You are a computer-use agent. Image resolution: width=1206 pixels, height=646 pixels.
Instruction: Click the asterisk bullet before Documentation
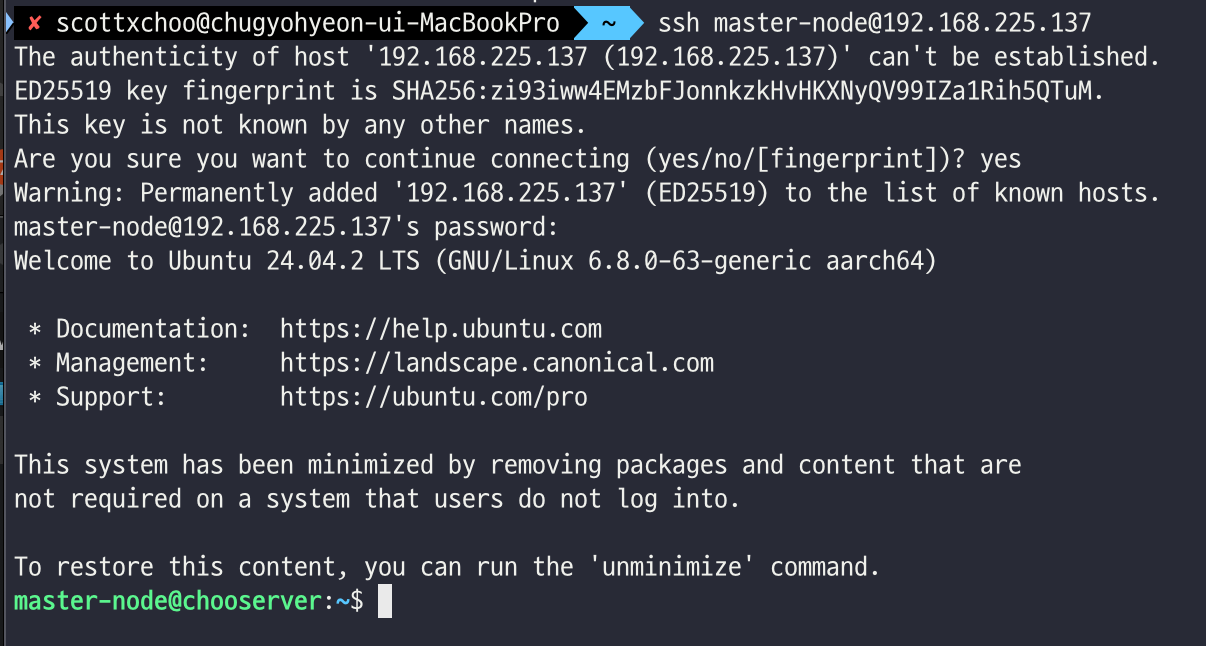tap(35, 329)
